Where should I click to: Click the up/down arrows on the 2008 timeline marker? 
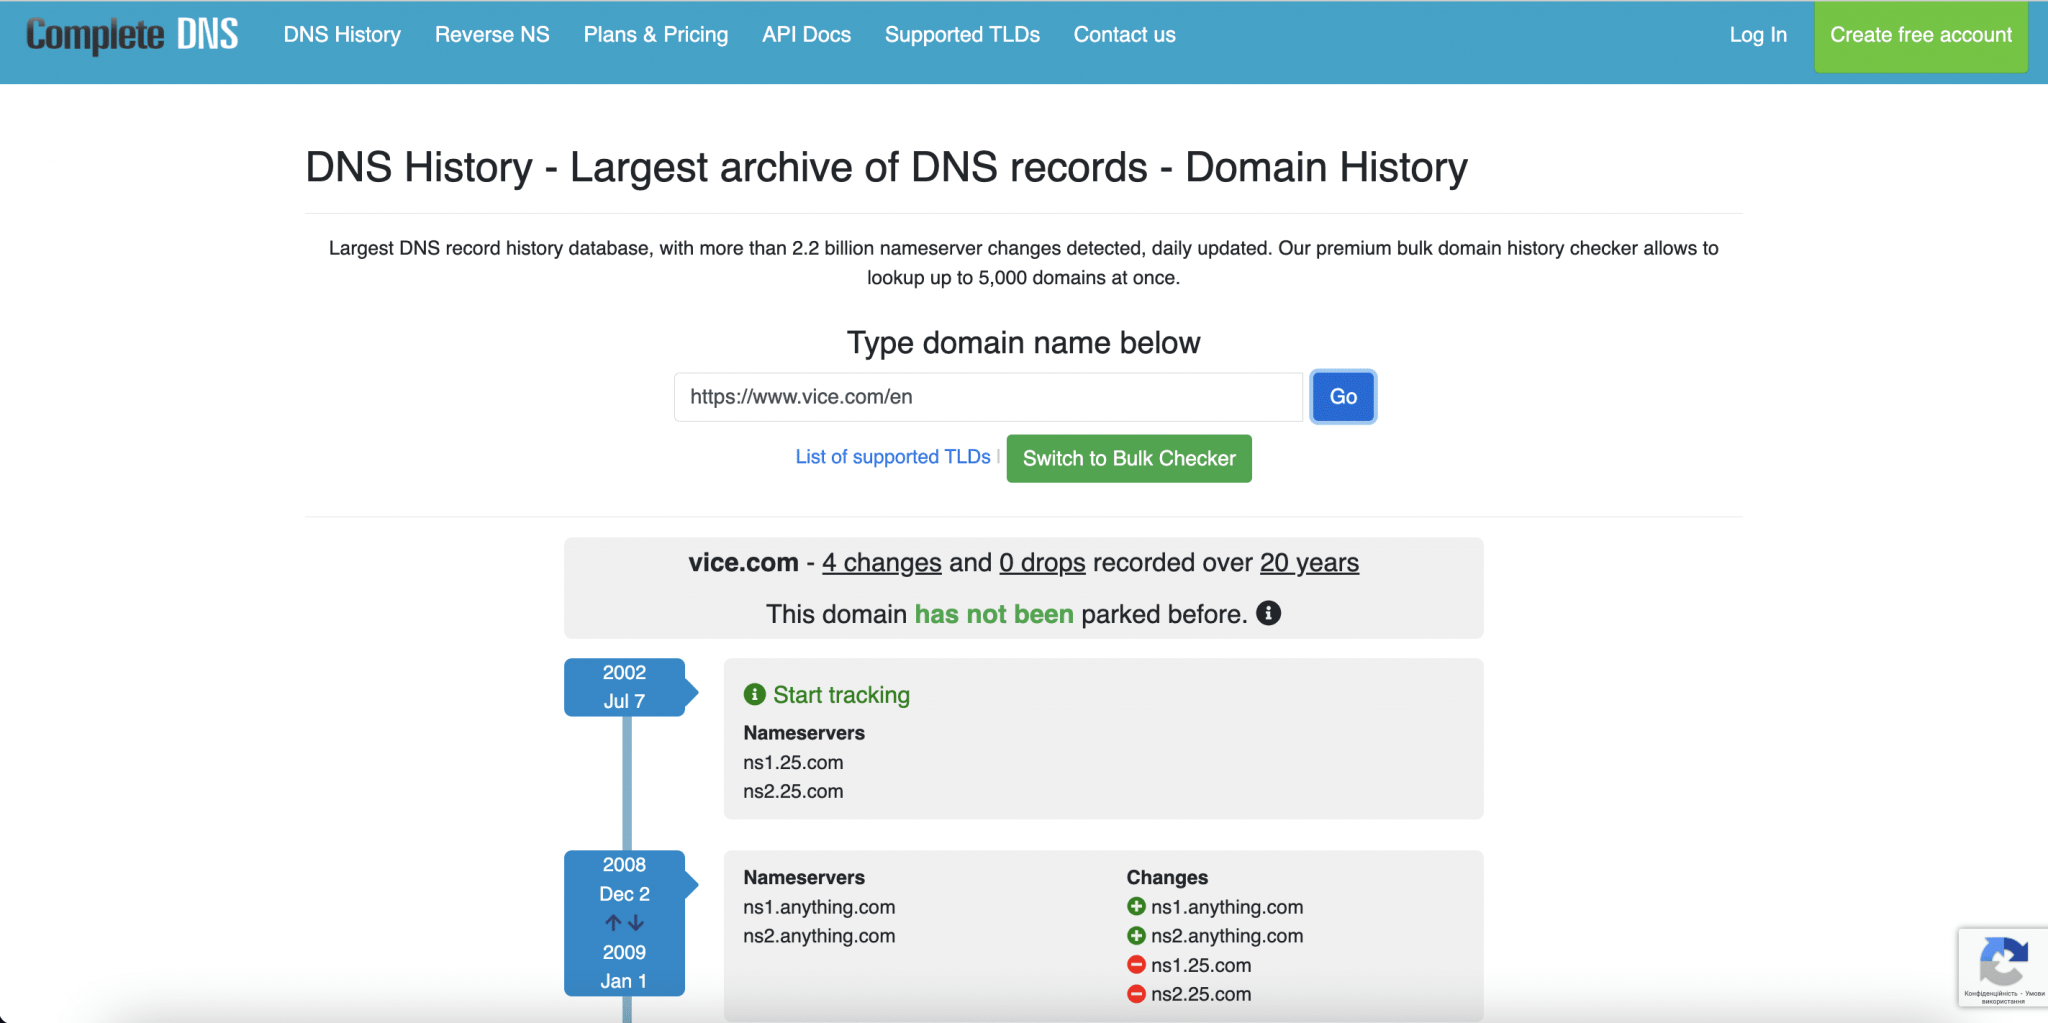[x=624, y=922]
